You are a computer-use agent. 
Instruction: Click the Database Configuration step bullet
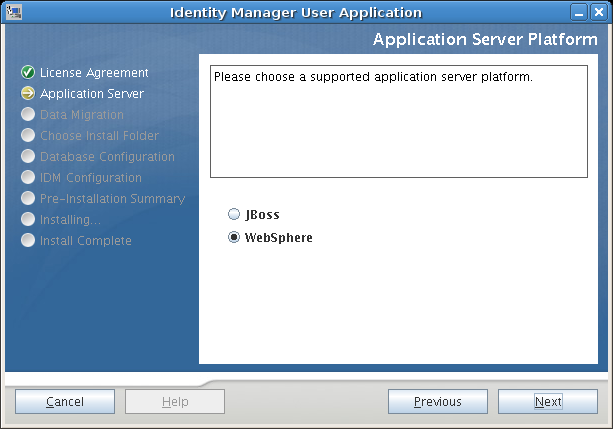pyautogui.click(x=28, y=157)
